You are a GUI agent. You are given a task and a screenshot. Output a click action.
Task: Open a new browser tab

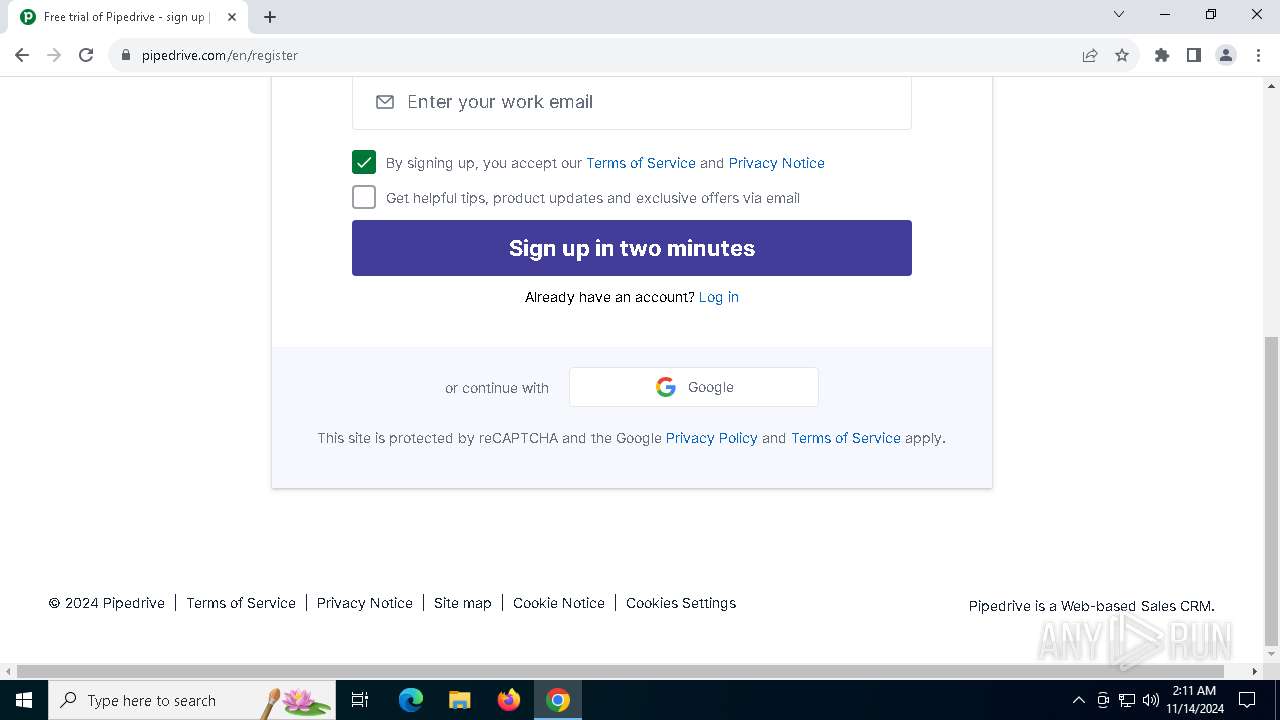(270, 17)
